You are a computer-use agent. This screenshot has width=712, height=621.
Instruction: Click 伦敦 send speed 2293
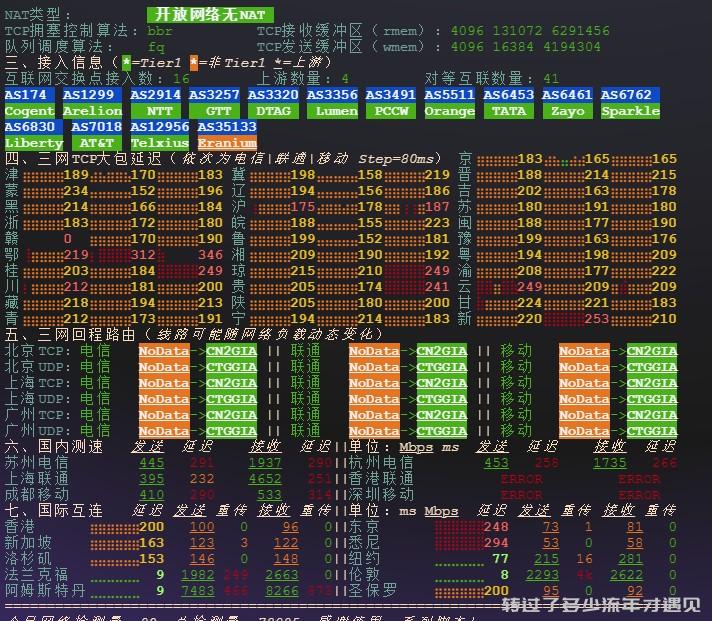click(x=542, y=575)
